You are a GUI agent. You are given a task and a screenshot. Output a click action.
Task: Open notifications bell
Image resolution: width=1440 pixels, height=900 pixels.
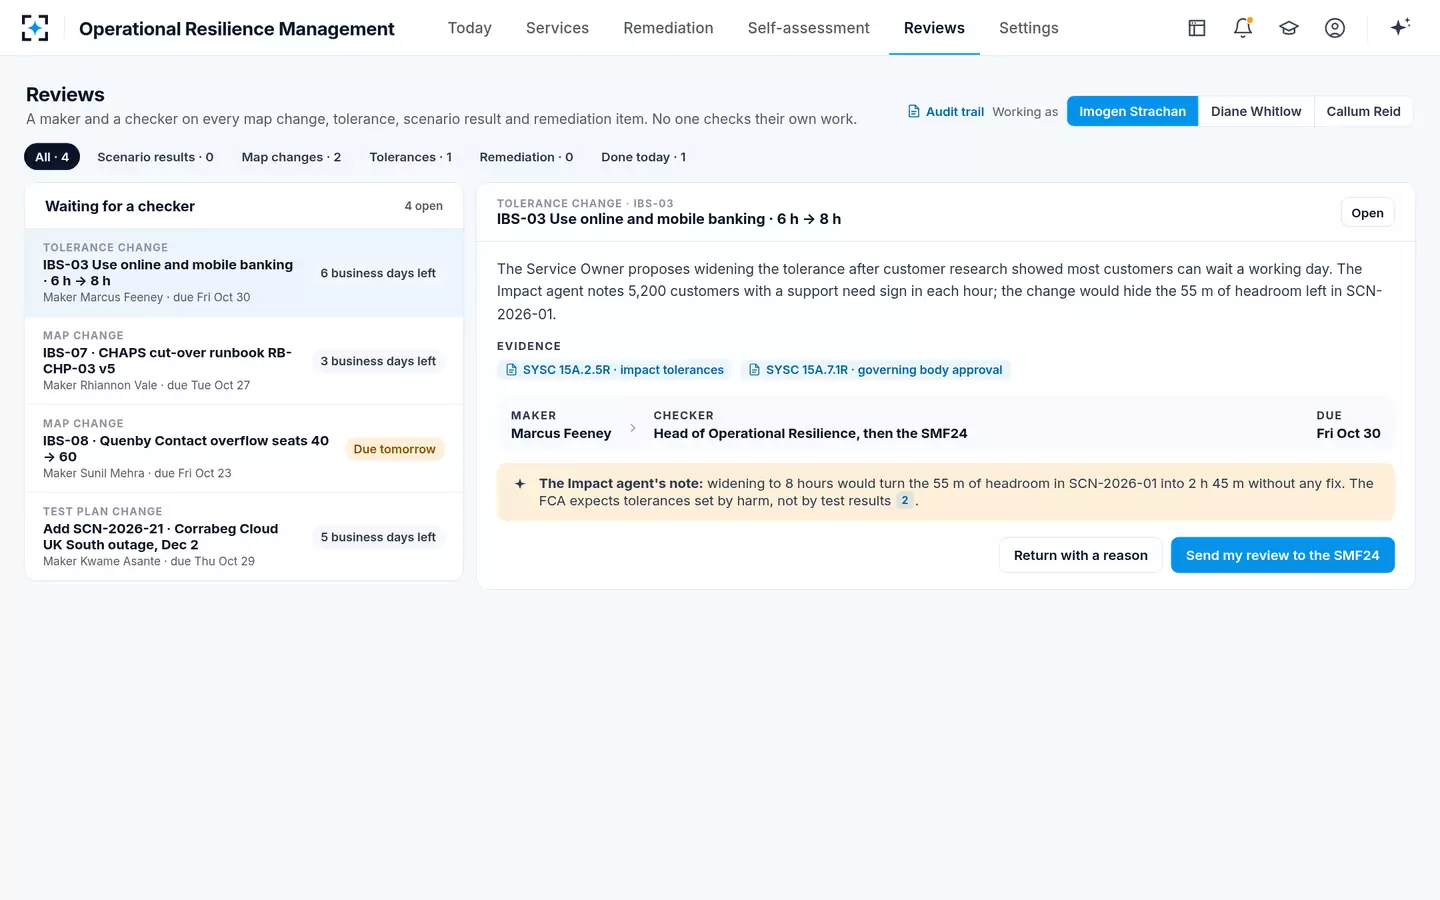tap(1243, 28)
